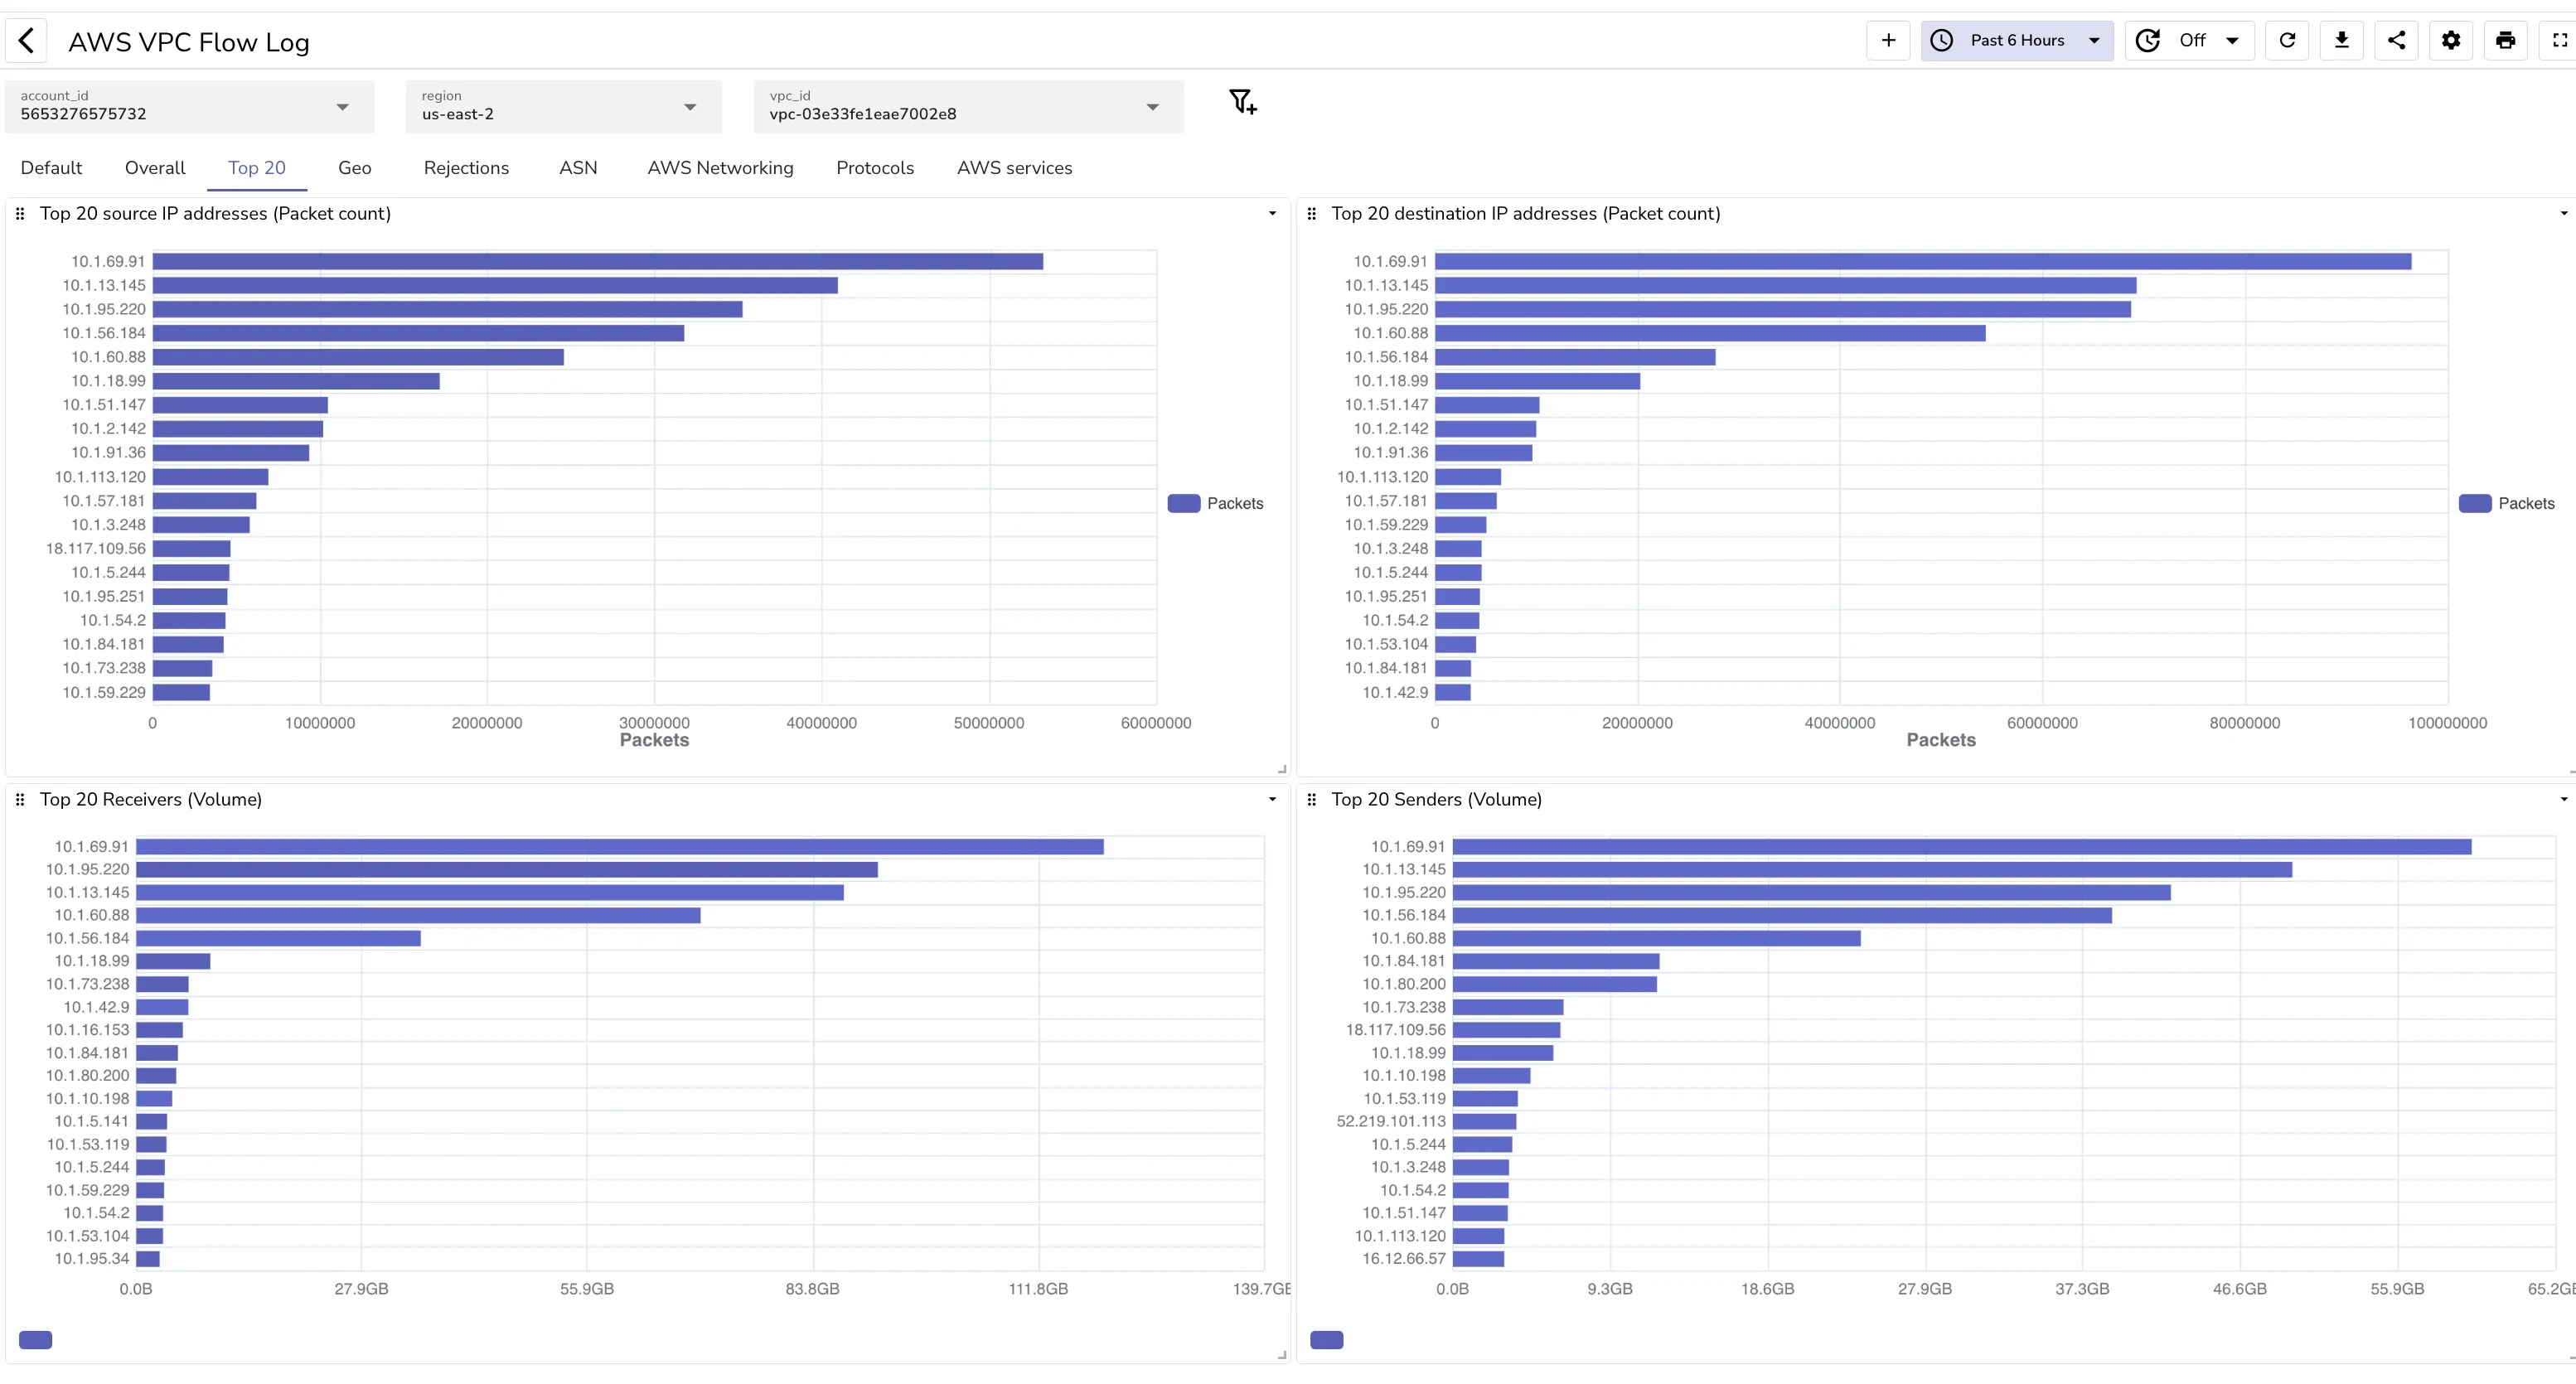This screenshot has height=1384, width=2576.
Task: Toggle Packets legend in source IP chart
Action: click(x=1215, y=503)
